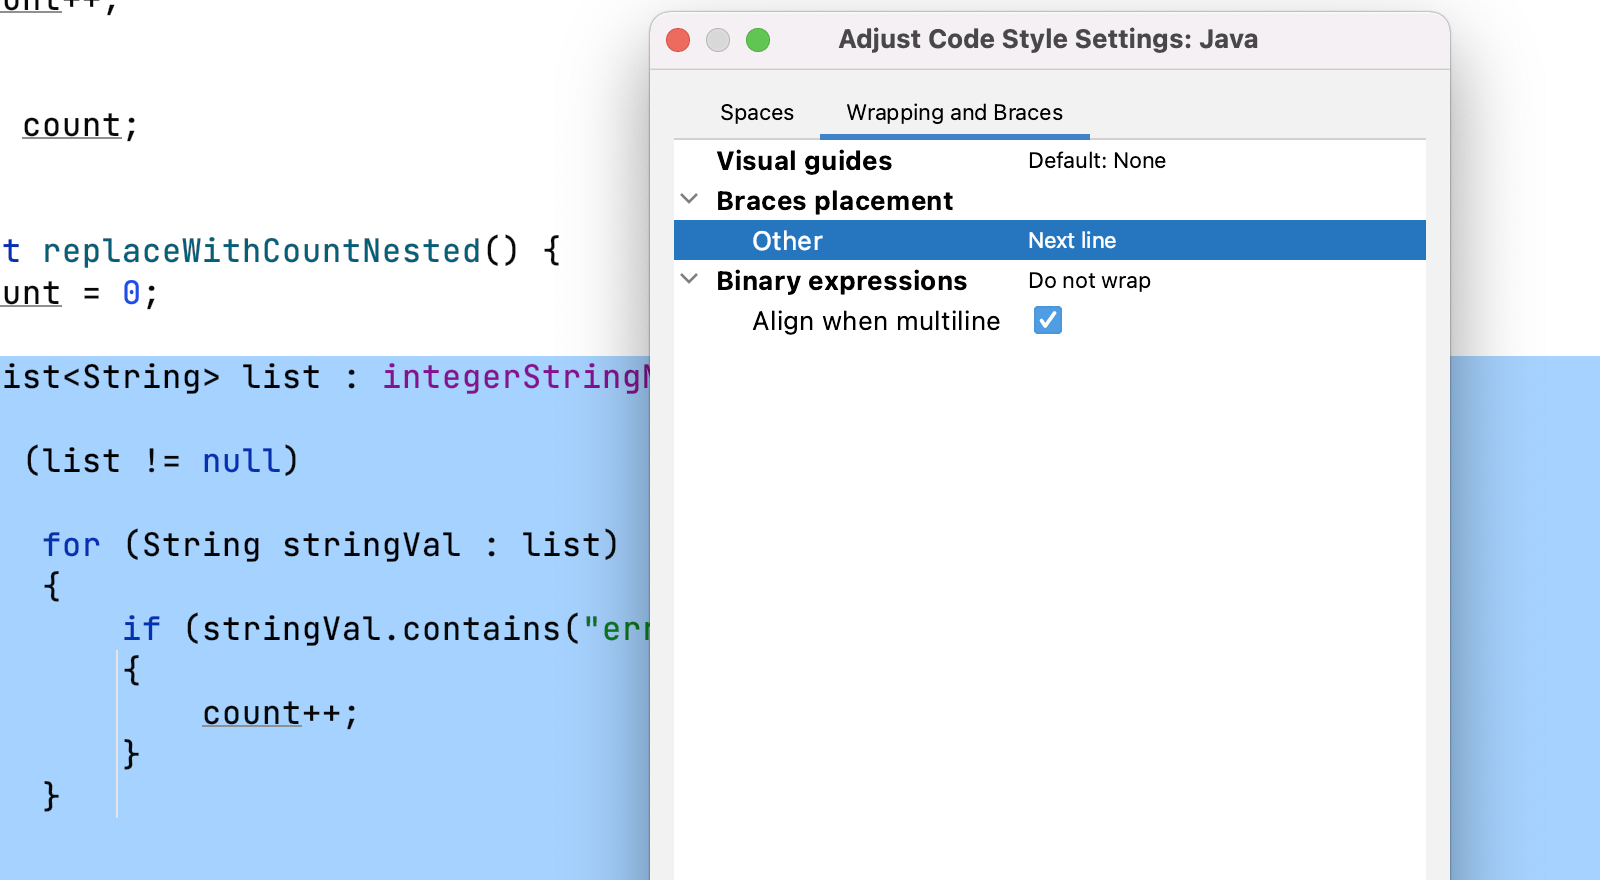Viewport: 1600px width, 880px height.
Task: Close the Adjust Code Style Settings dialog
Action: (x=678, y=40)
